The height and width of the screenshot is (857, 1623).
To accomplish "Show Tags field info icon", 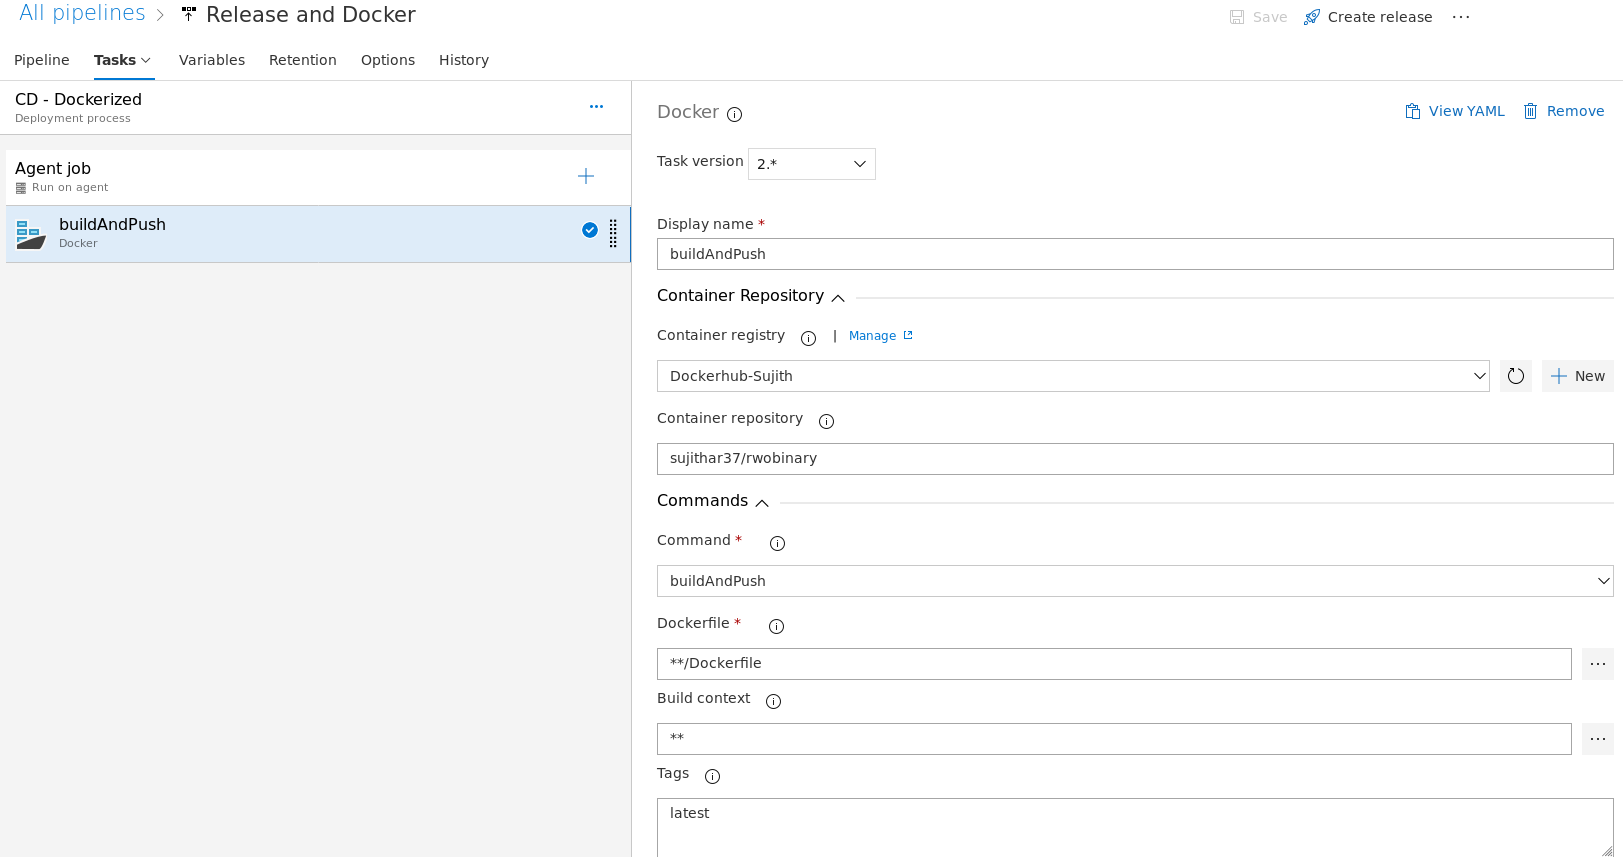I will (712, 776).
